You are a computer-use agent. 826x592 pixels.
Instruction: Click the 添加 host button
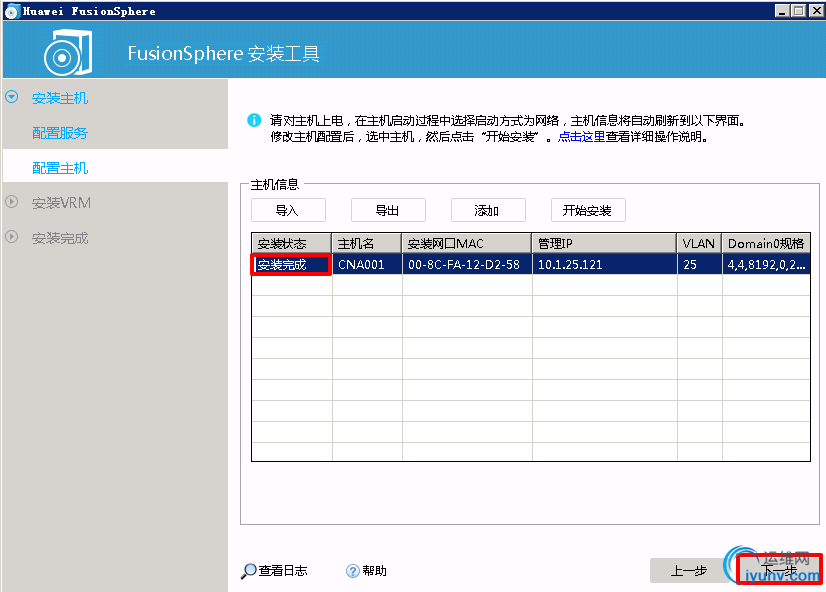488,210
